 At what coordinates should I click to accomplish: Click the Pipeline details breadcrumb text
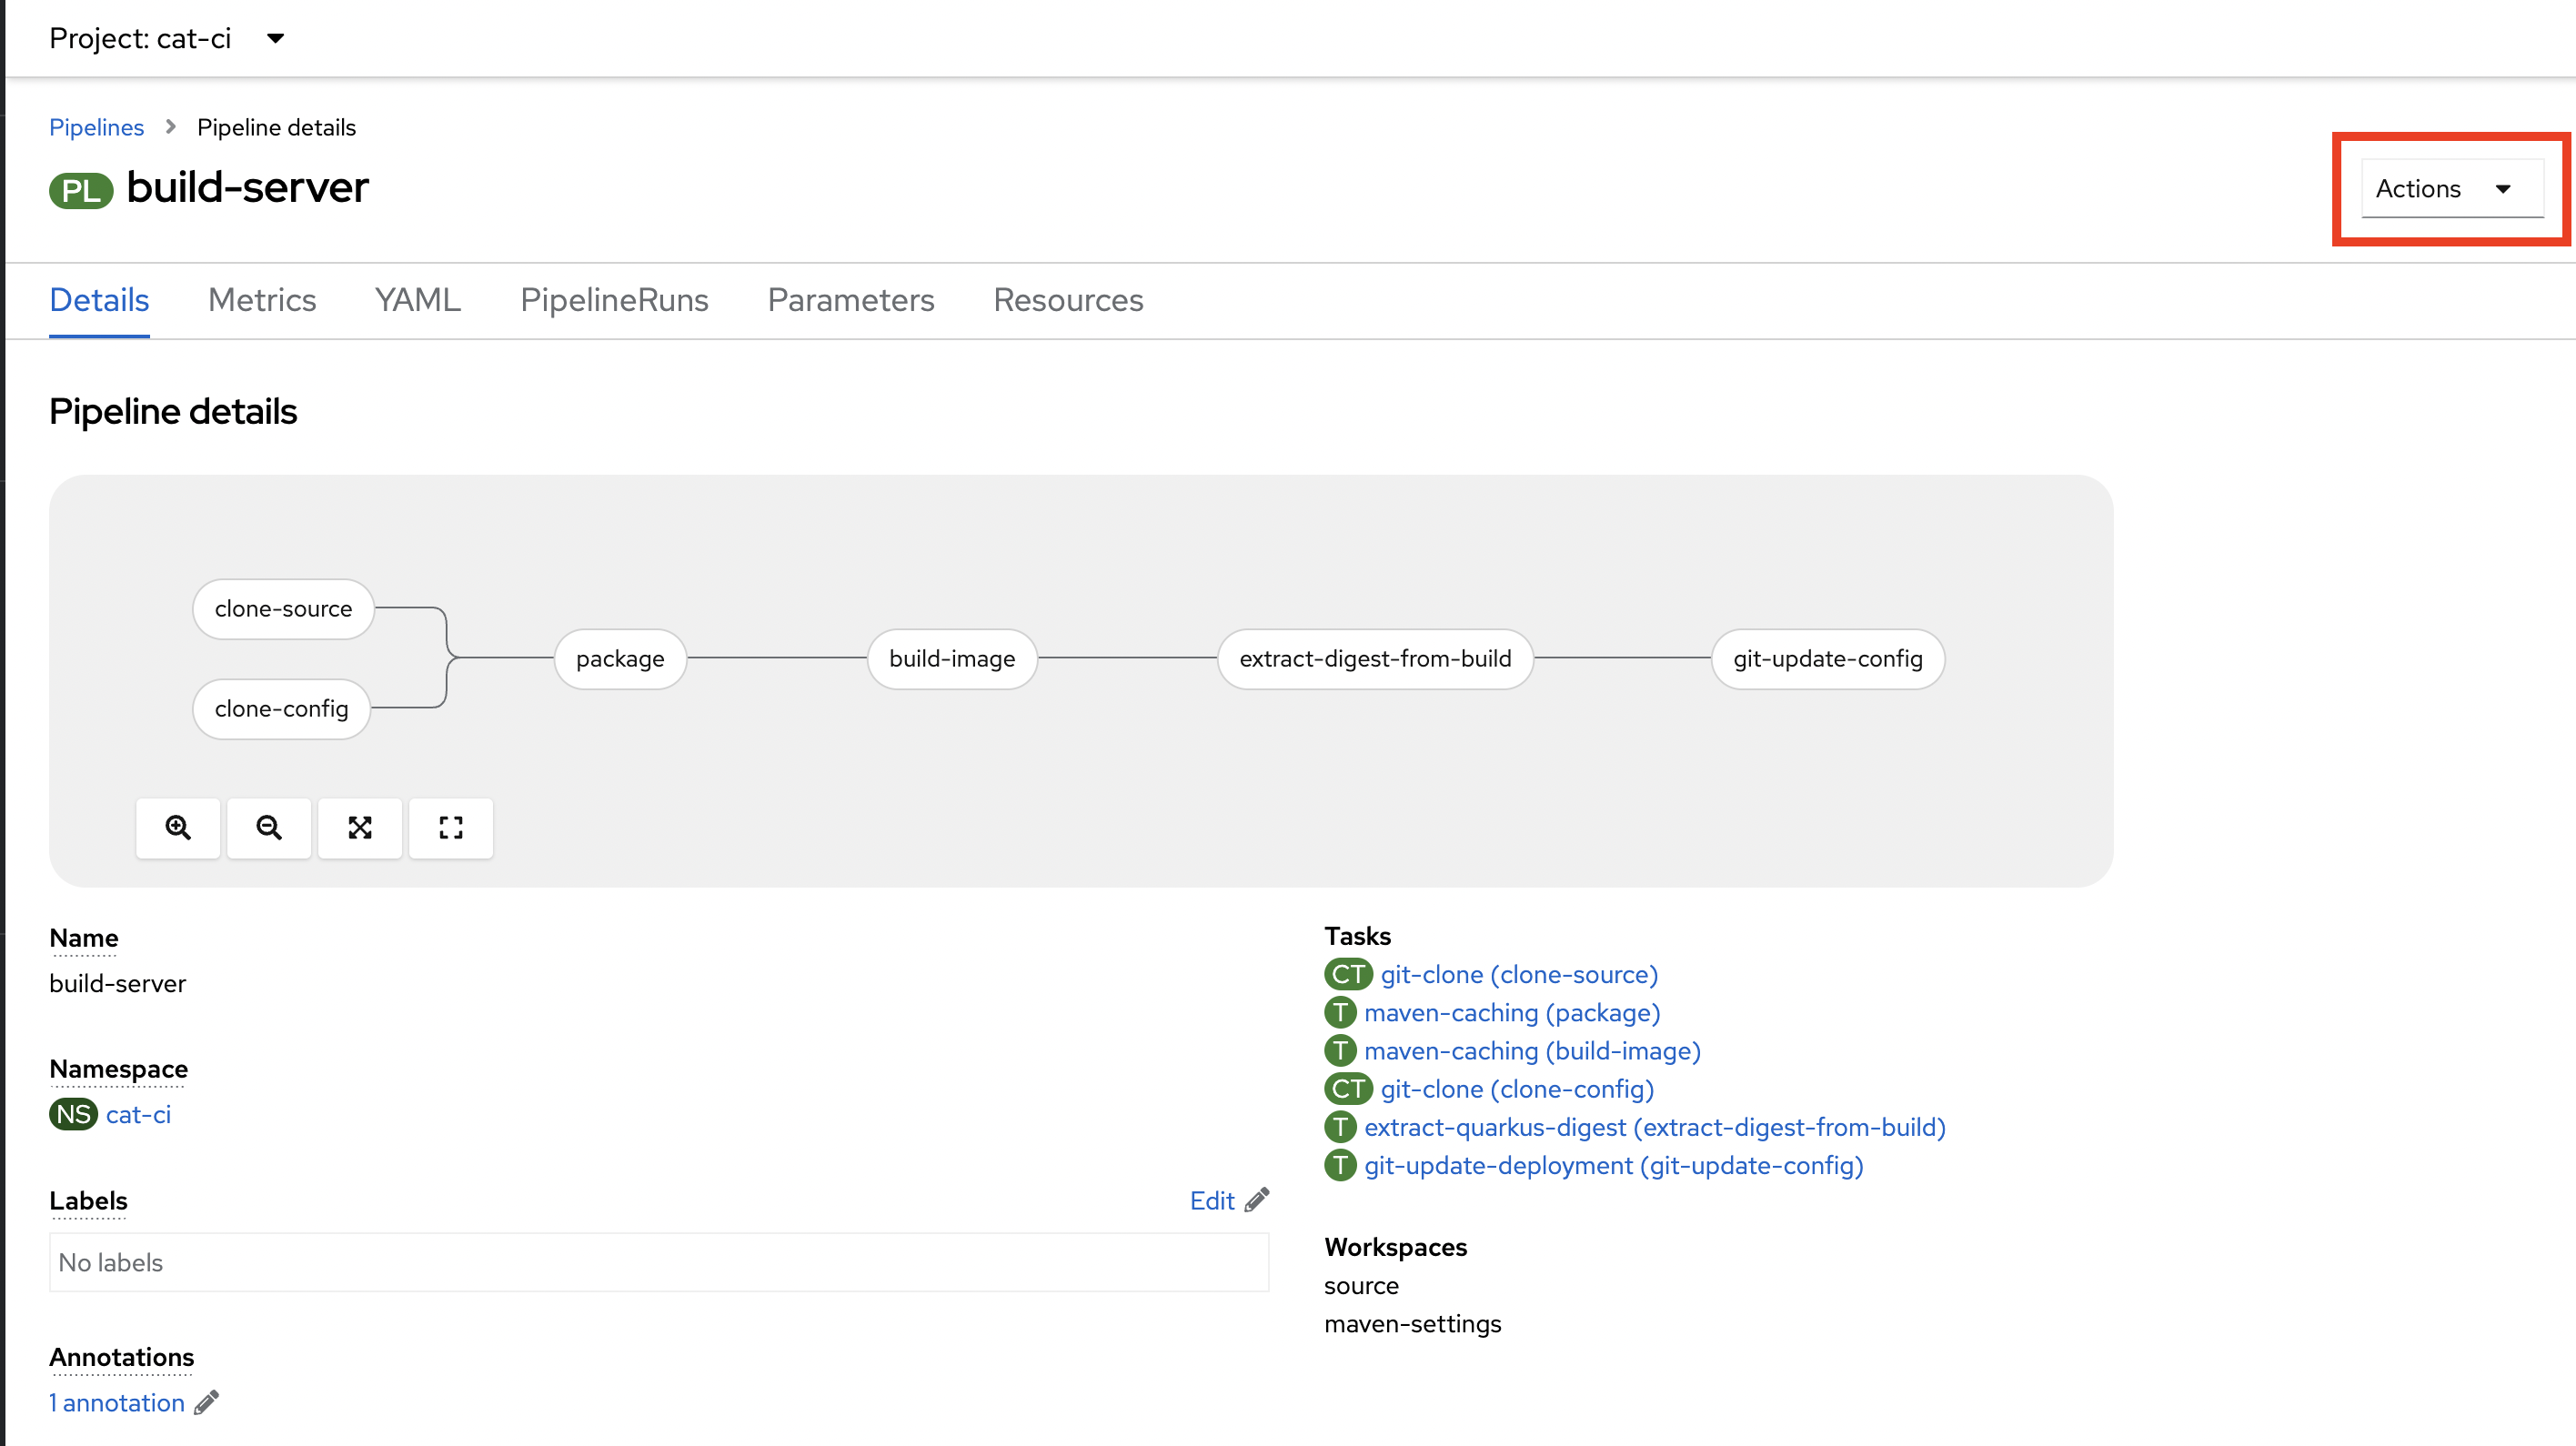click(276, 127)
